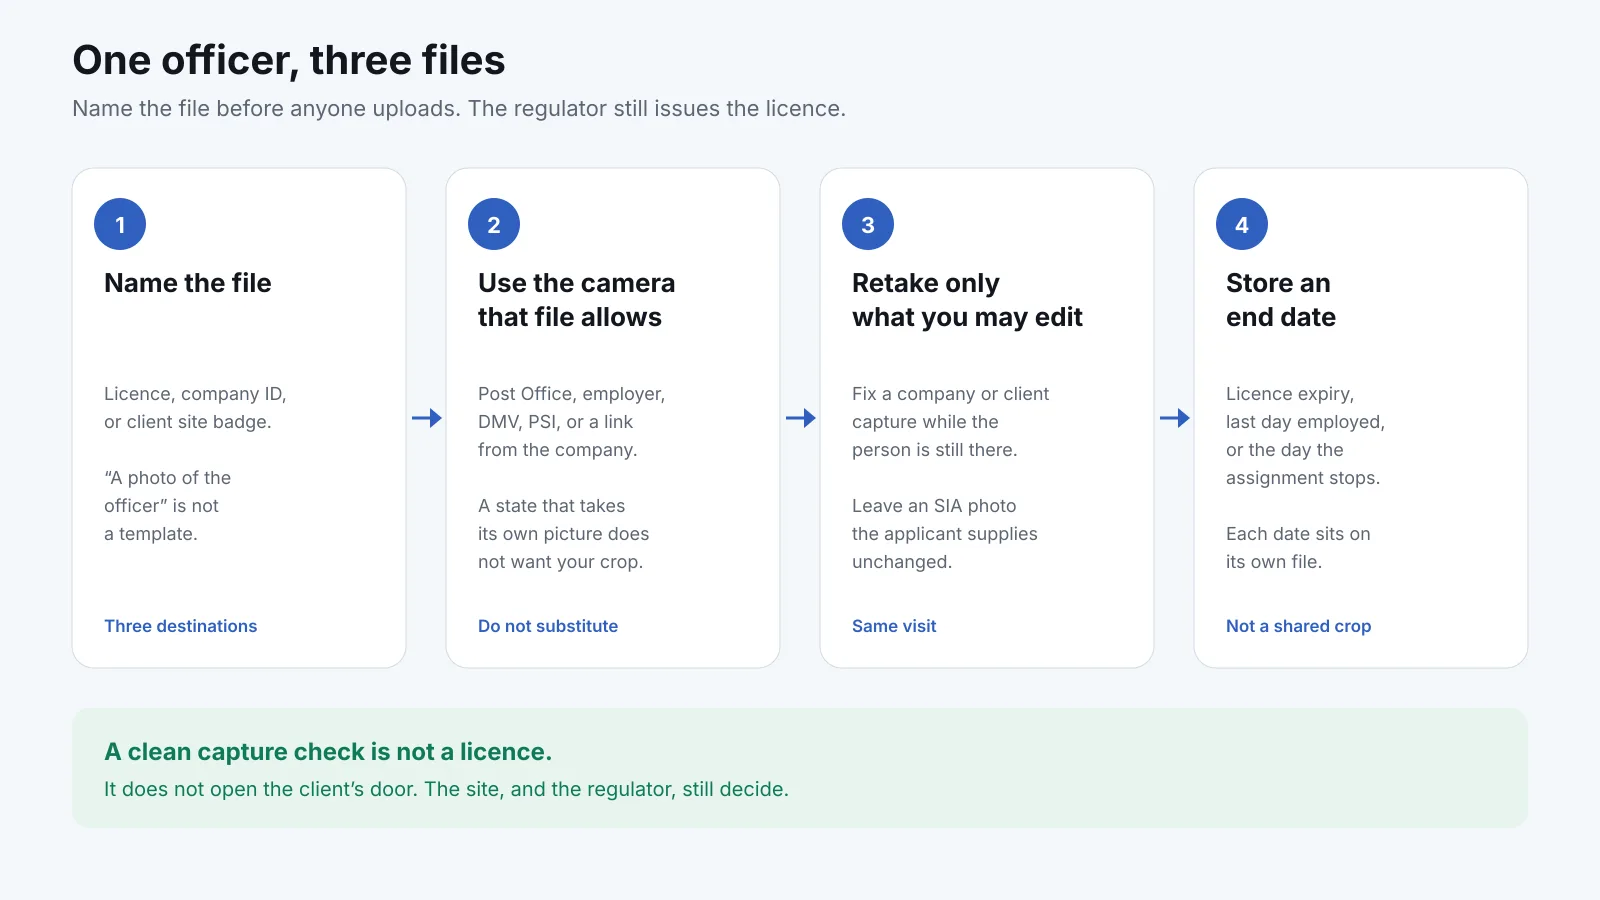Open the 'Do not substitute' link

click(x=548, y=626)
